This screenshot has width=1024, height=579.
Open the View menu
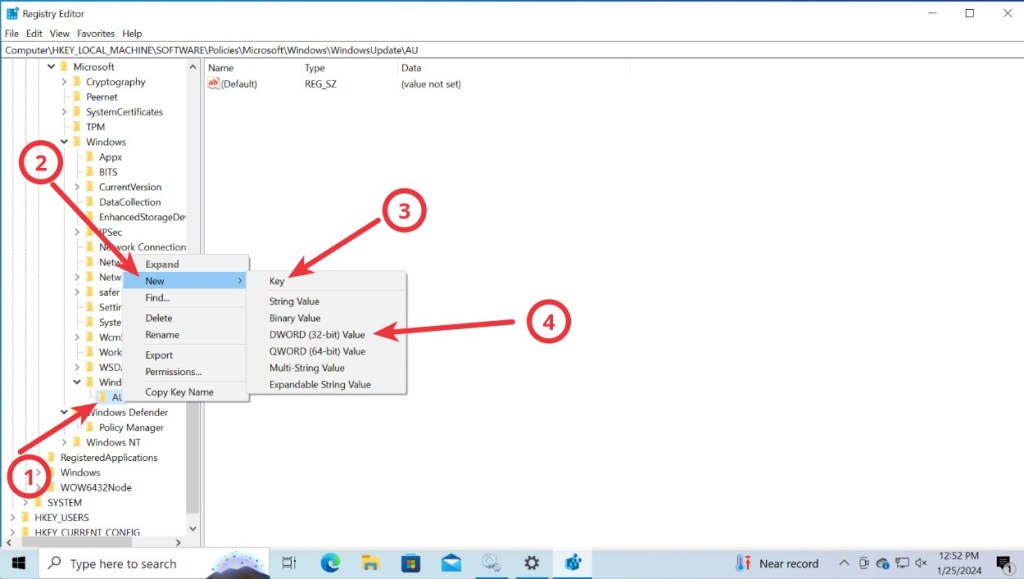59,33
